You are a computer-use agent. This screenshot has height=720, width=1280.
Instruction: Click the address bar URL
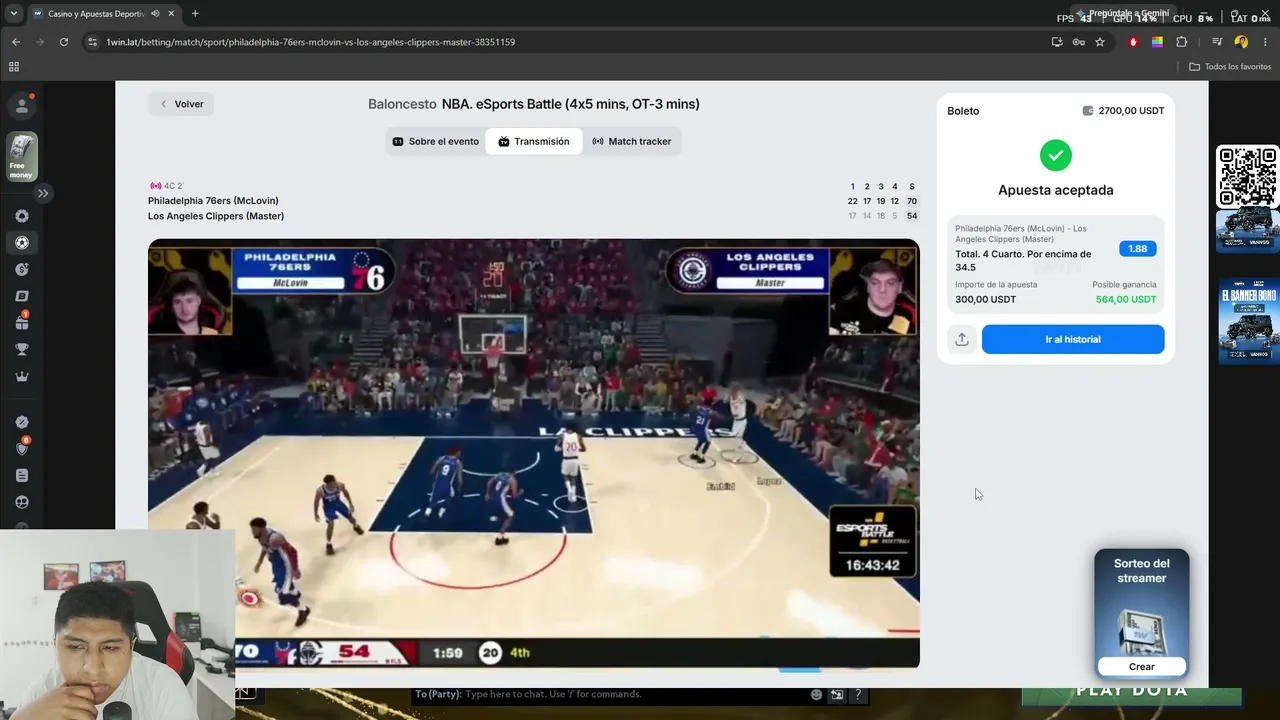(x=311, y=42)
